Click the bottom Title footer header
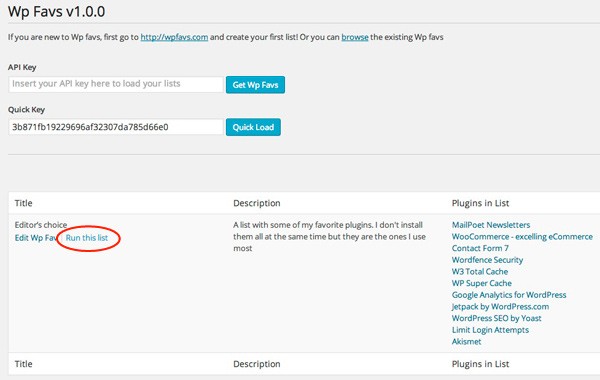This screenshot has height=380, width=600. pyautogui.click(x=23, y=364)
